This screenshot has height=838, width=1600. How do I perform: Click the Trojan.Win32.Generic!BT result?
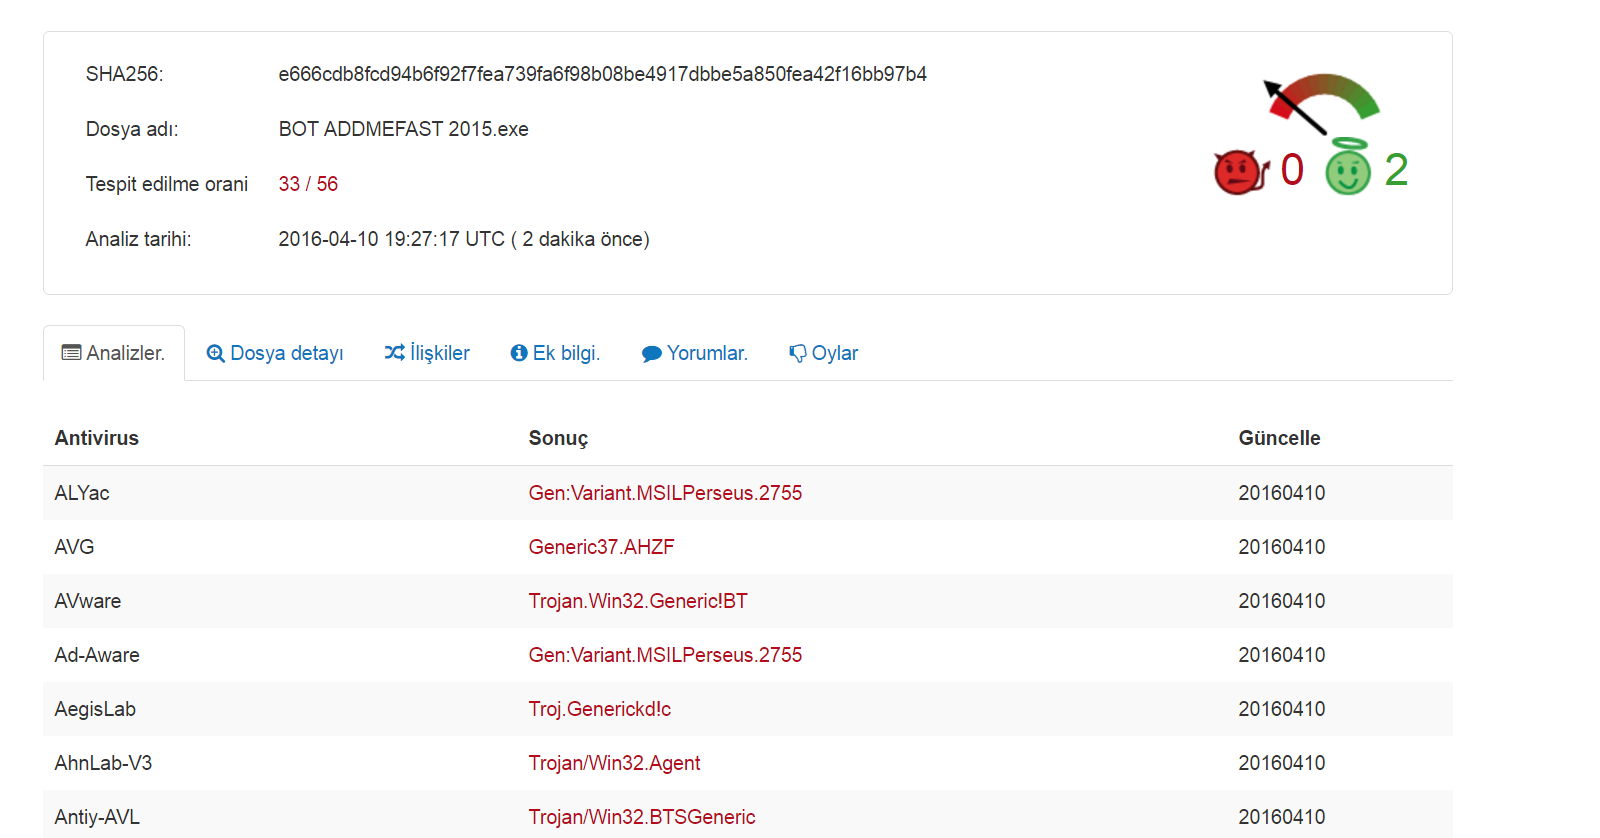tap(638, 601)
